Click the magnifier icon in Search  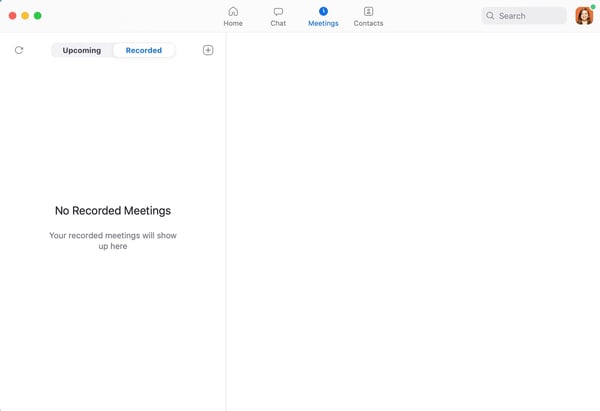tap(490, 16)
